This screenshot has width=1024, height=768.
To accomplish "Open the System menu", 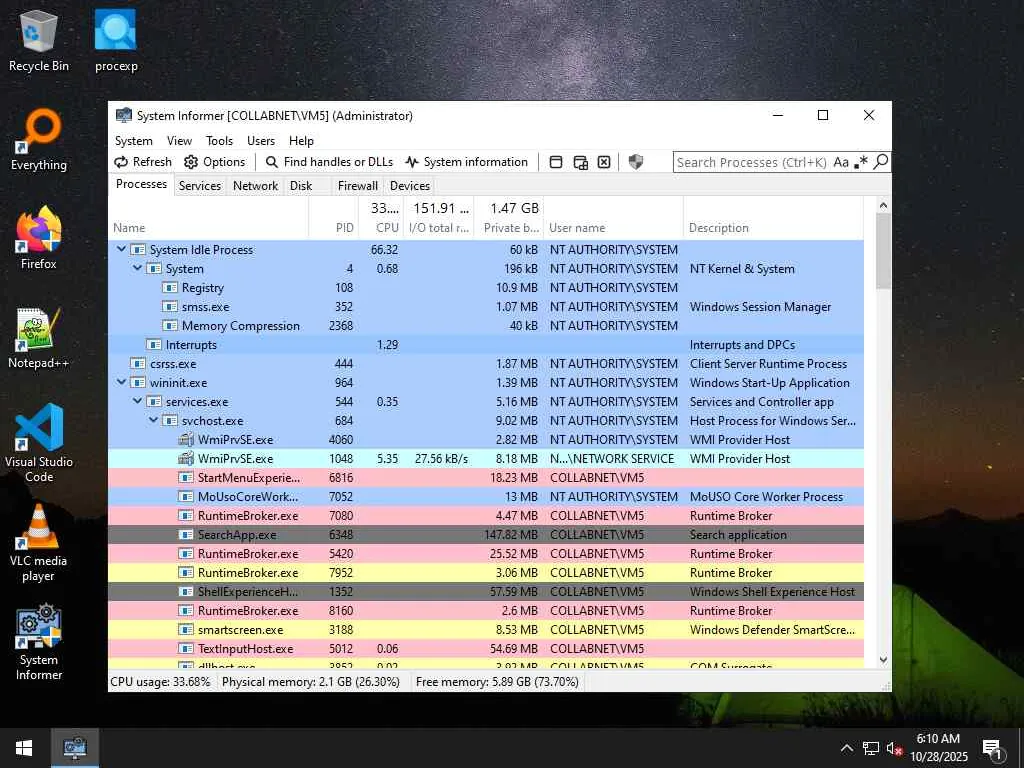I will tap(134, 140).
